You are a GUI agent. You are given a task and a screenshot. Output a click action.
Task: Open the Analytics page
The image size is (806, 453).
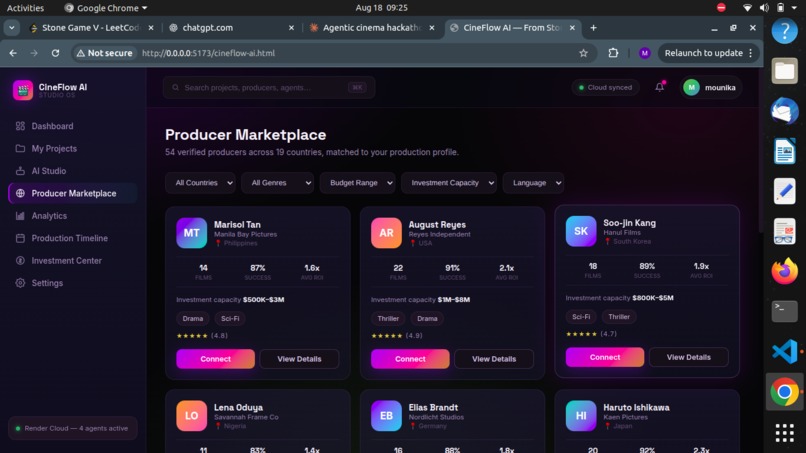click(72, 216)
